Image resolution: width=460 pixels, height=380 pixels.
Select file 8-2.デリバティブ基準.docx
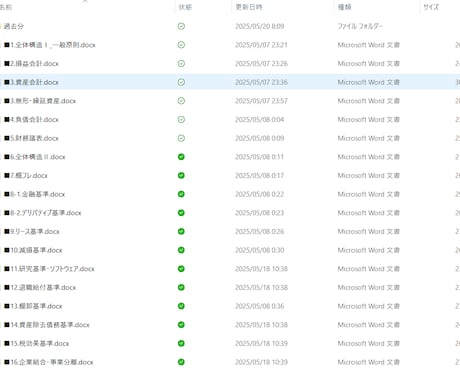pyautogui.click(x=43, y=213)
